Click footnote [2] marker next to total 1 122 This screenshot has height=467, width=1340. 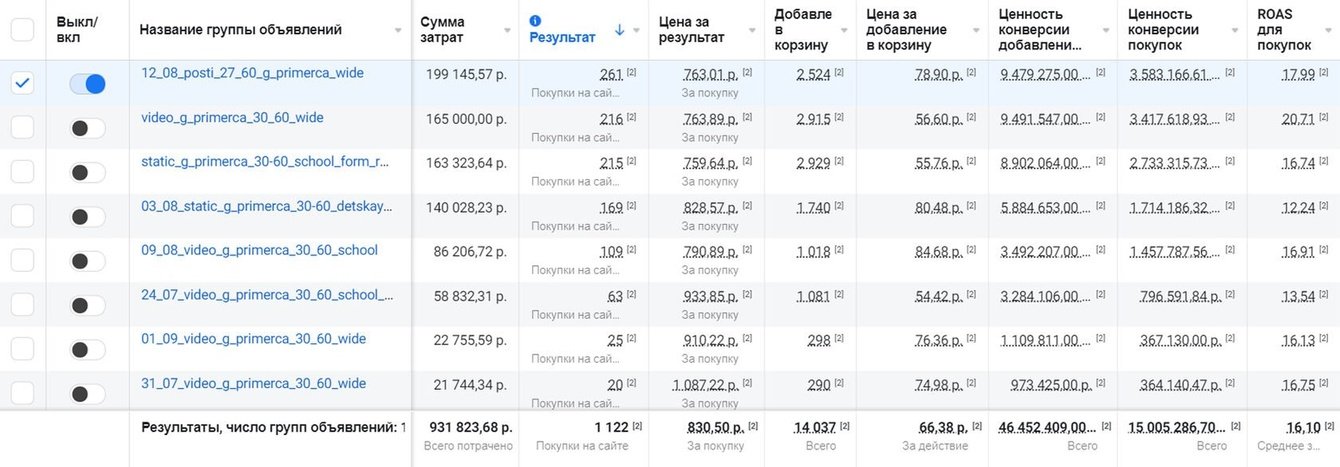click(x=637, y=427)
